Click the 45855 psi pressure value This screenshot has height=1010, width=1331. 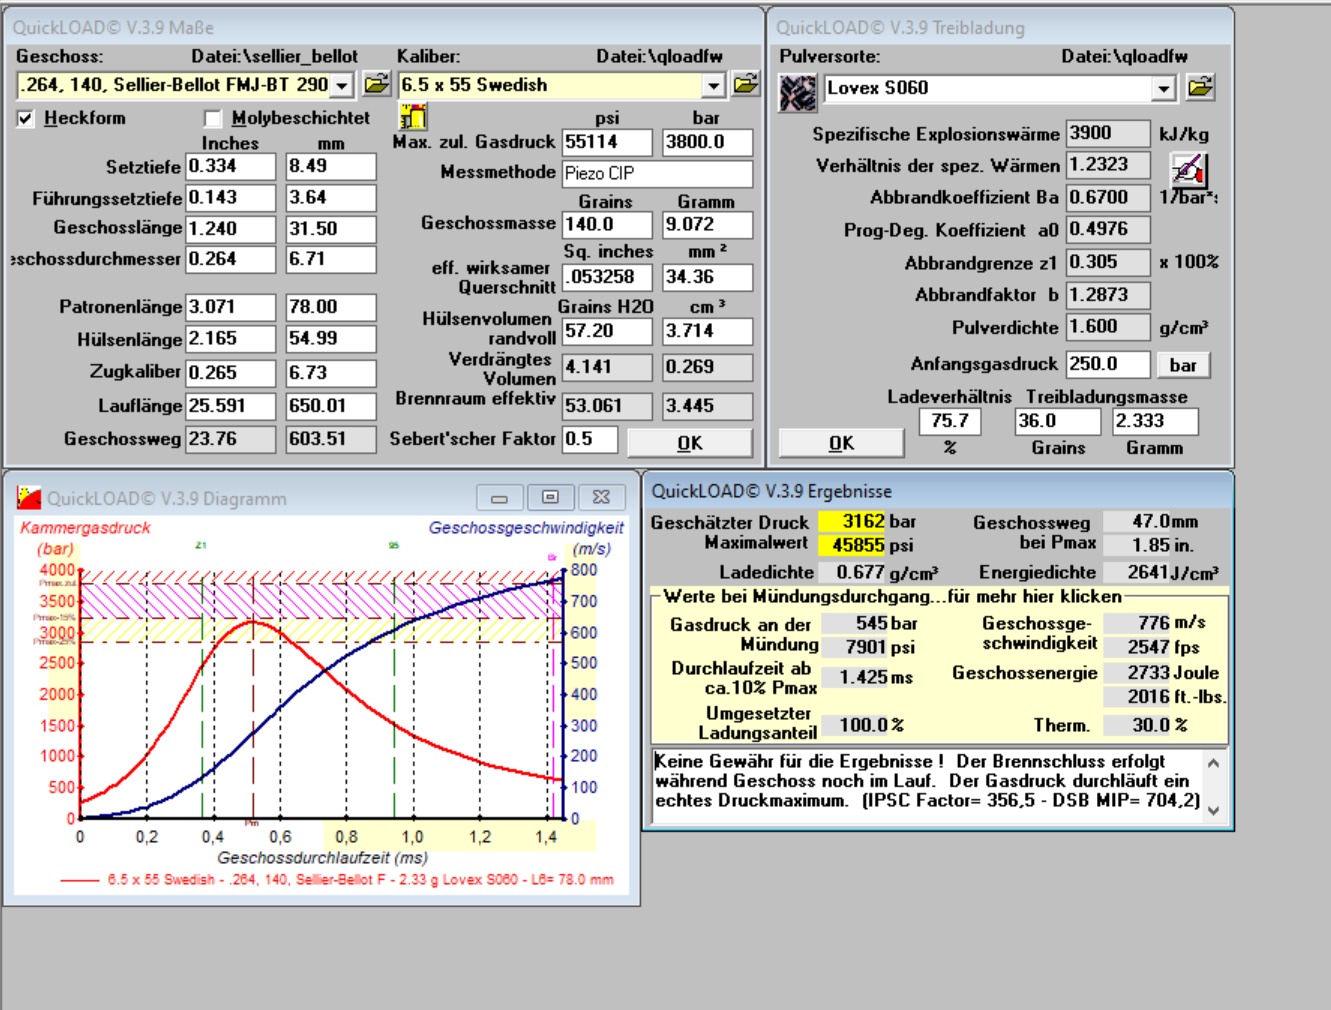point(852,545)
